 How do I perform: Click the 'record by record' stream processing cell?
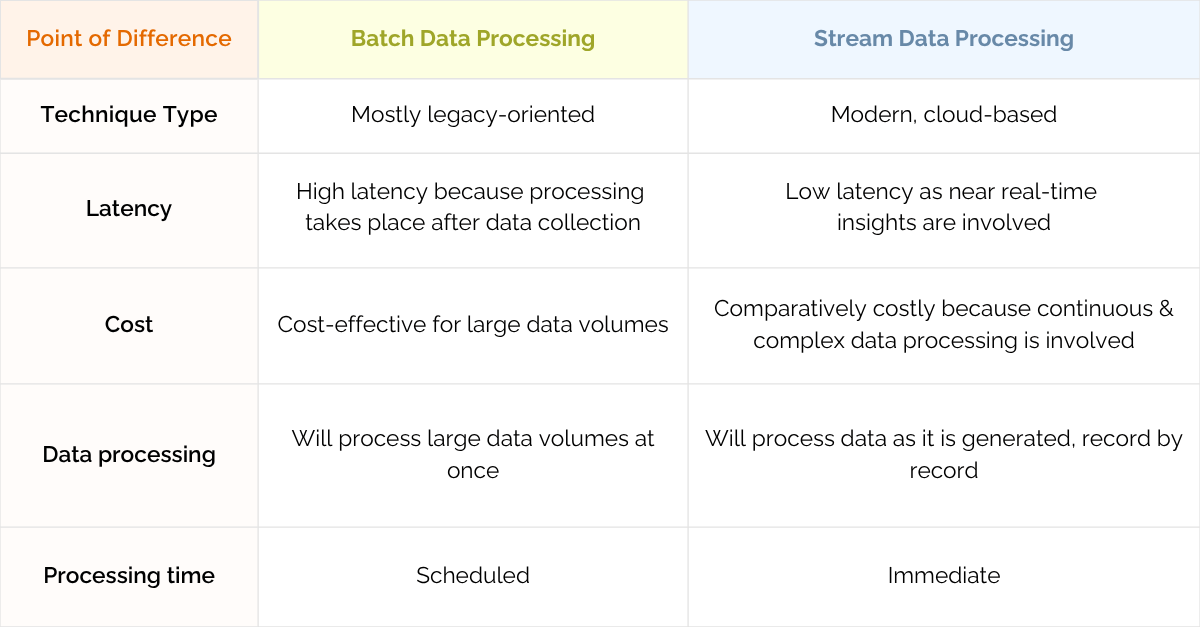[944, 455]
